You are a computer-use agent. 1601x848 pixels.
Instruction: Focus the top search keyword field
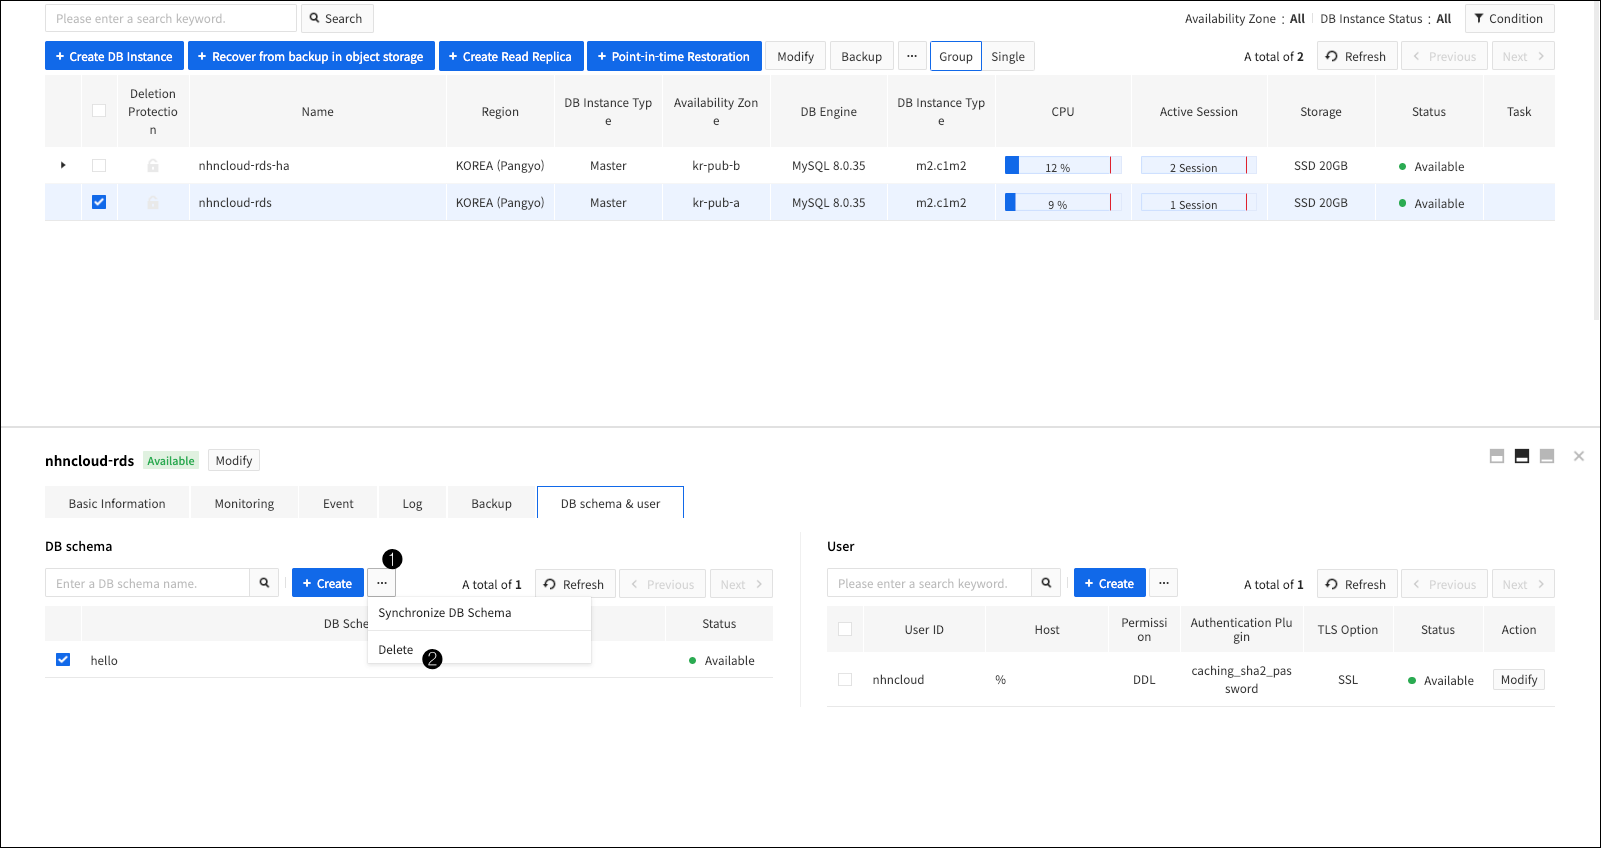click(171, 18)
